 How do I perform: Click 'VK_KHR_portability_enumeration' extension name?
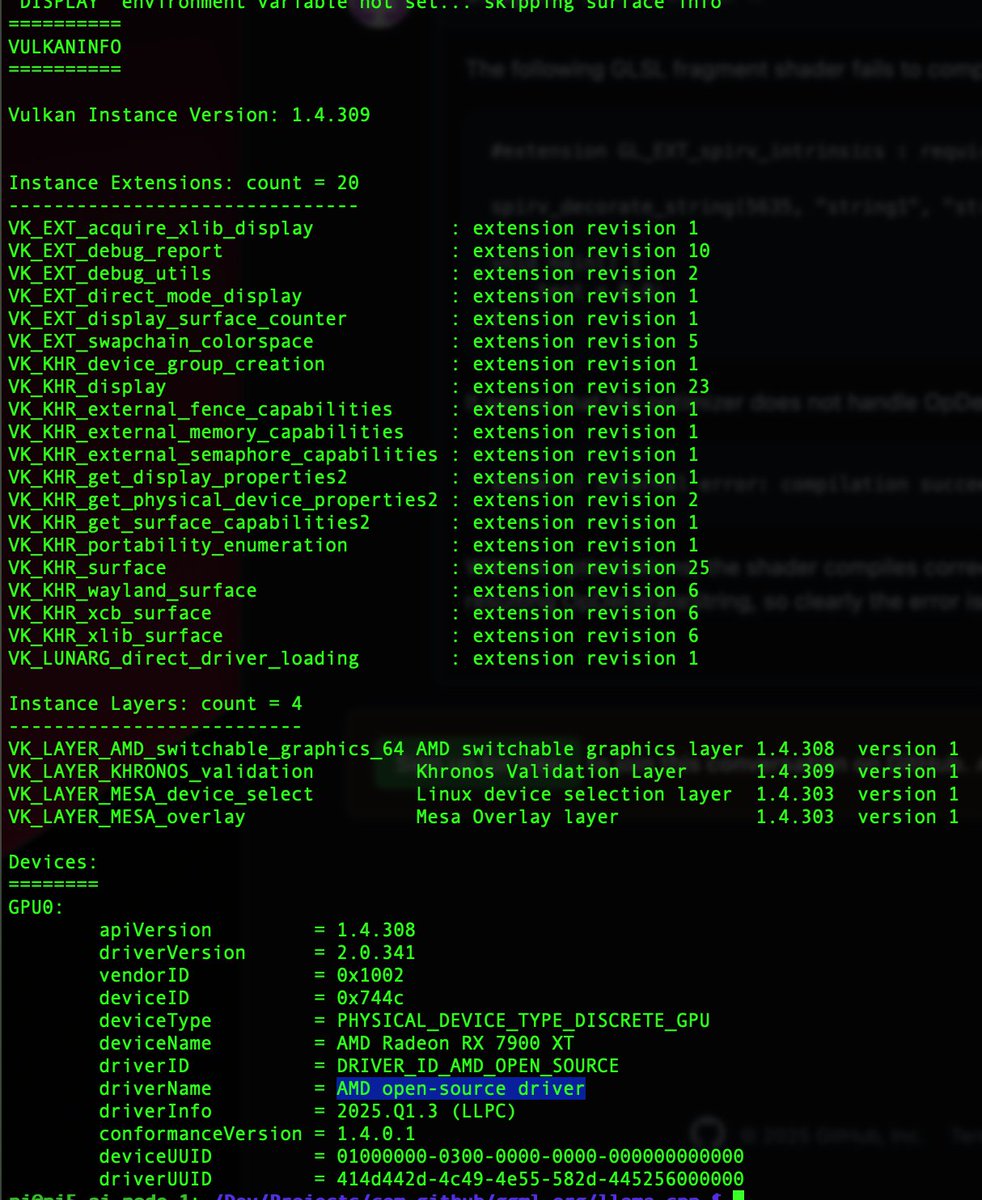click(178, 545)
